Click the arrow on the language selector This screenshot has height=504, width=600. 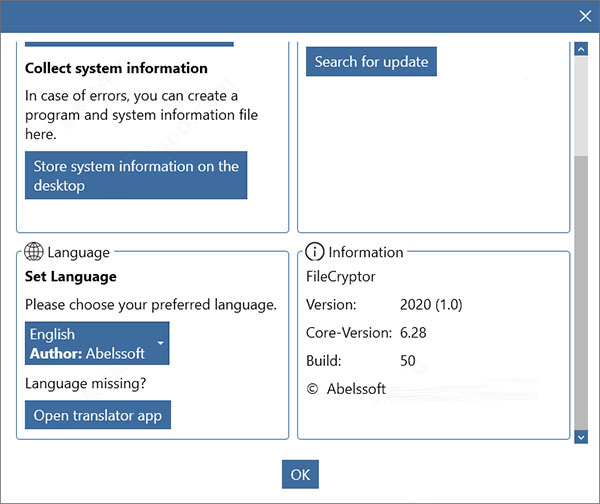[161, 344]
